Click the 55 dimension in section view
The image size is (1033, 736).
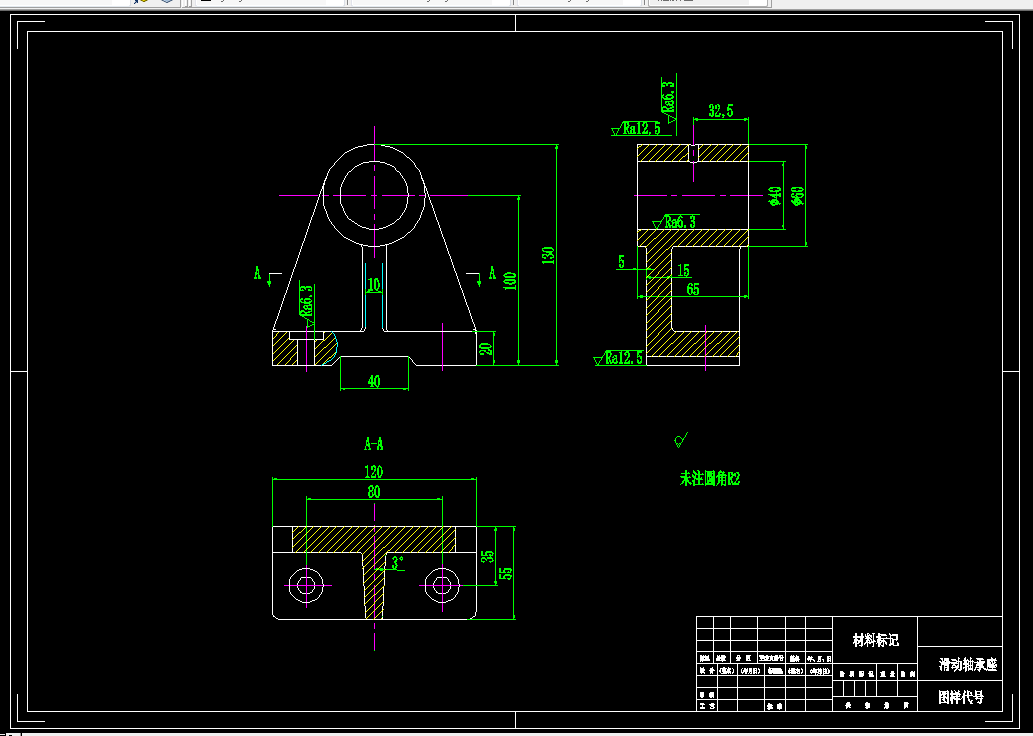coord(506,573)
